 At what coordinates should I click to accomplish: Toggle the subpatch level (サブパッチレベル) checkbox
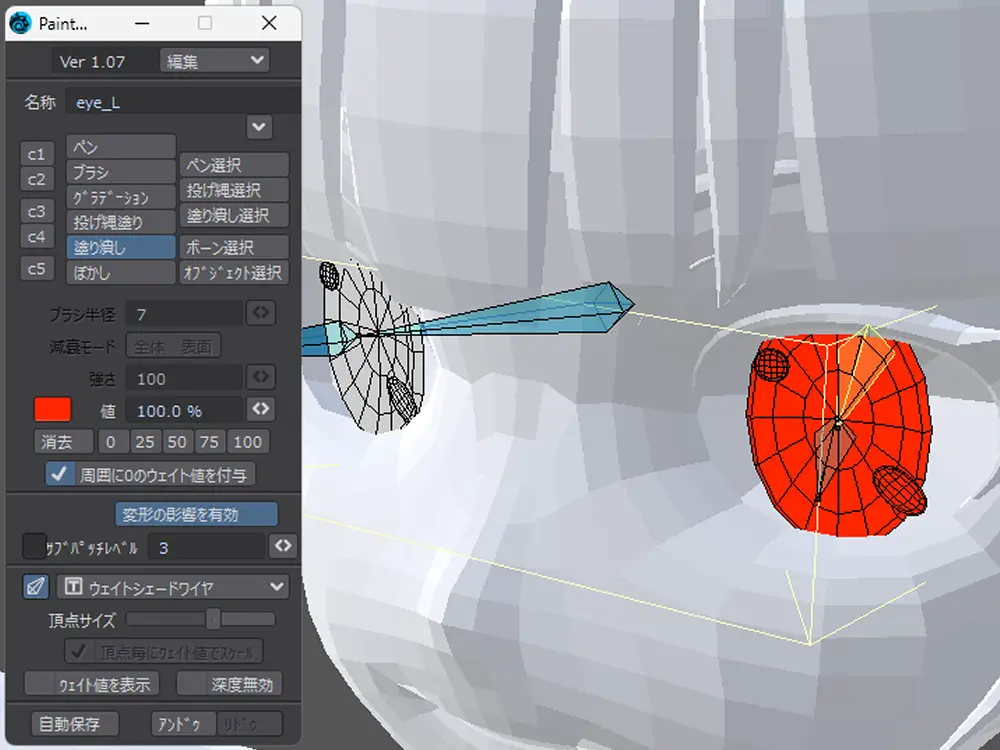click(x=34, y=546)
